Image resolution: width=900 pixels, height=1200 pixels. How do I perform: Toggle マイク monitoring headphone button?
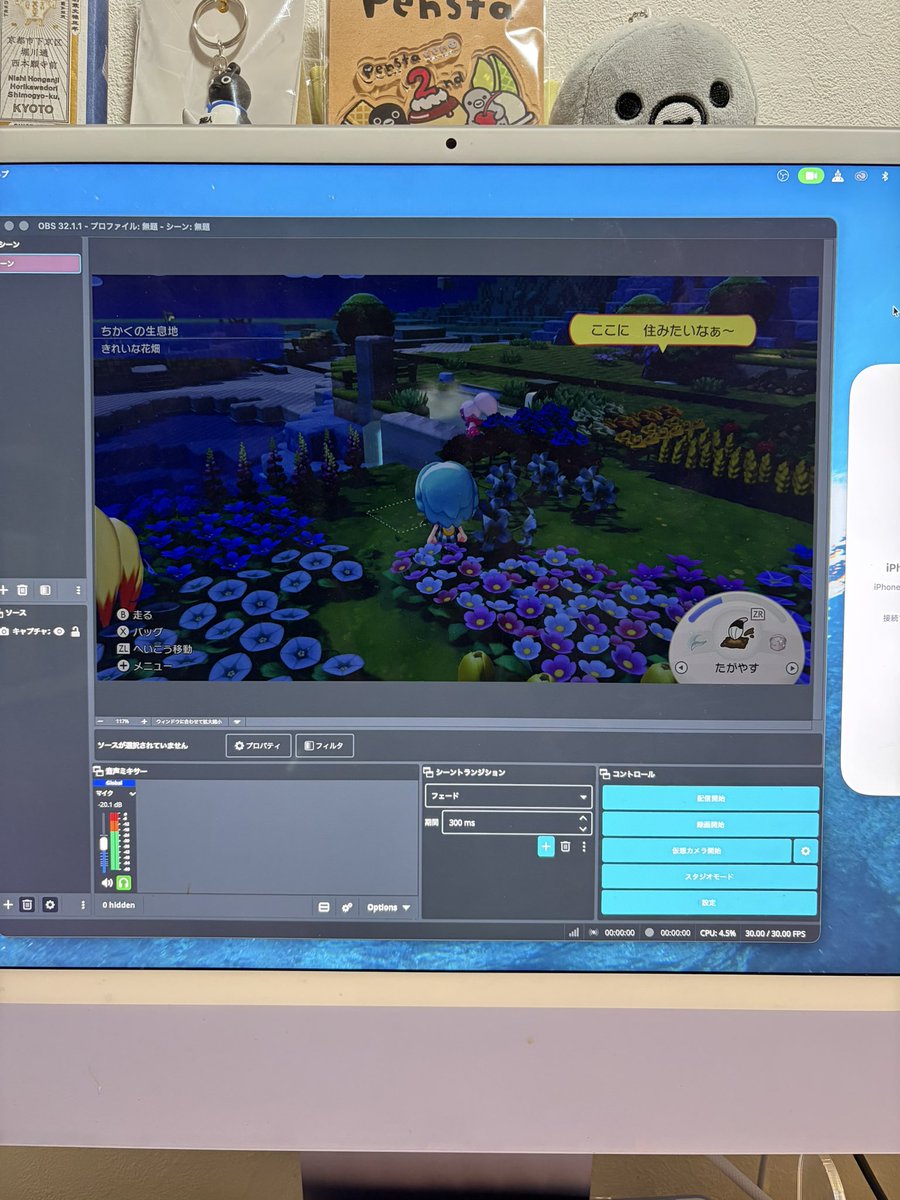[124, 882]
